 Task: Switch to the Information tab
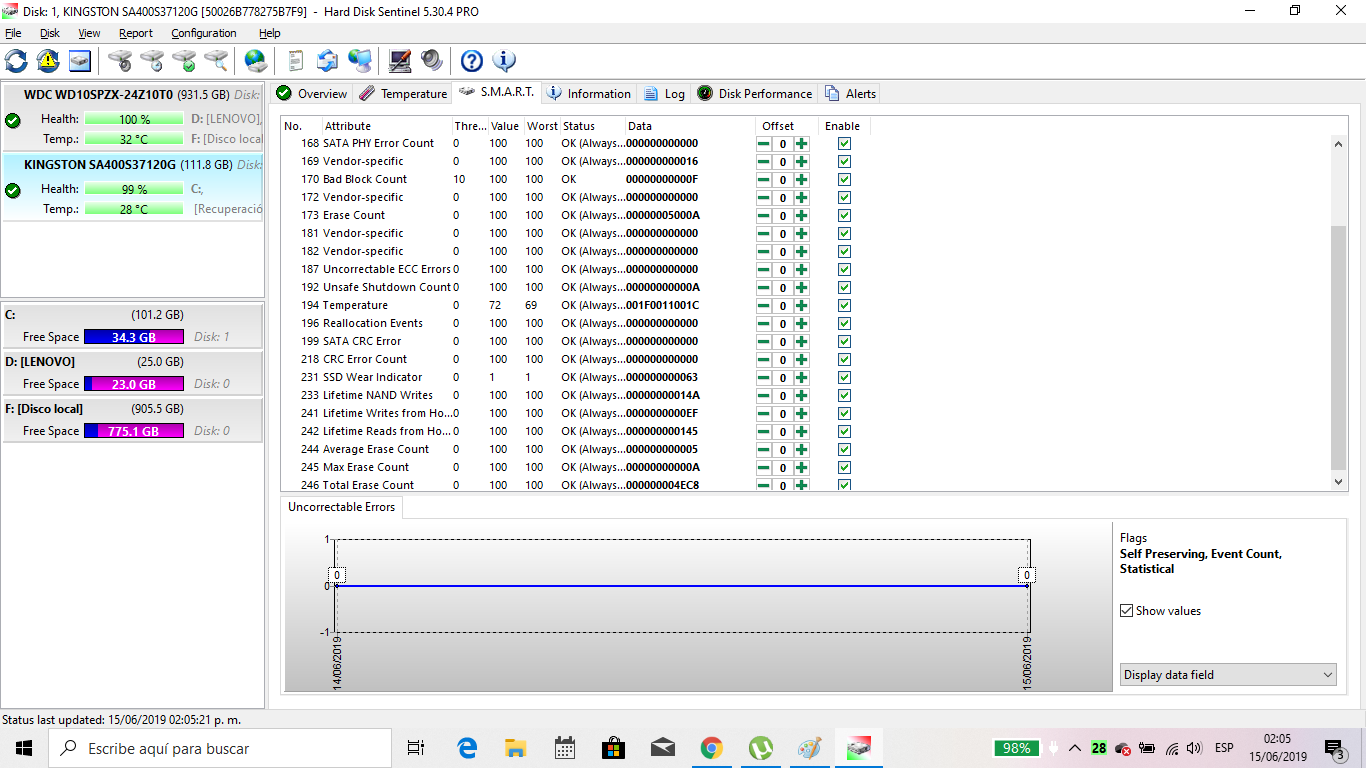pos(589,94)
